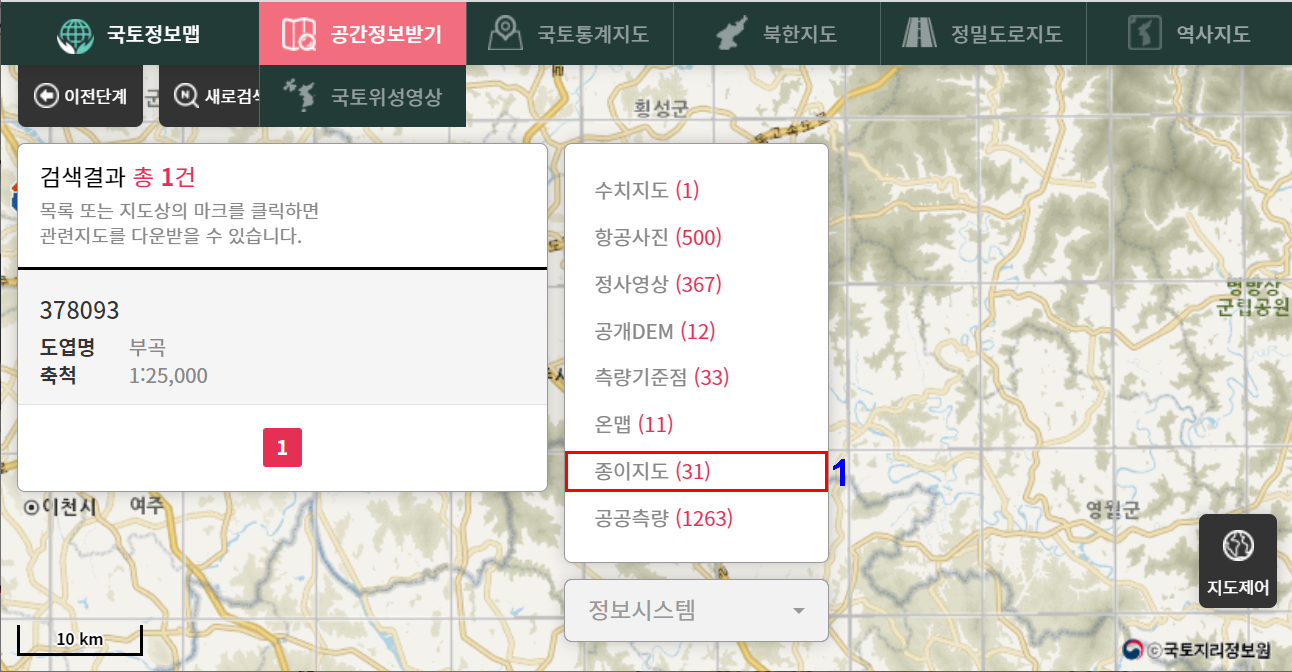Click the 영월군 label on the map

pos(1113,511)
